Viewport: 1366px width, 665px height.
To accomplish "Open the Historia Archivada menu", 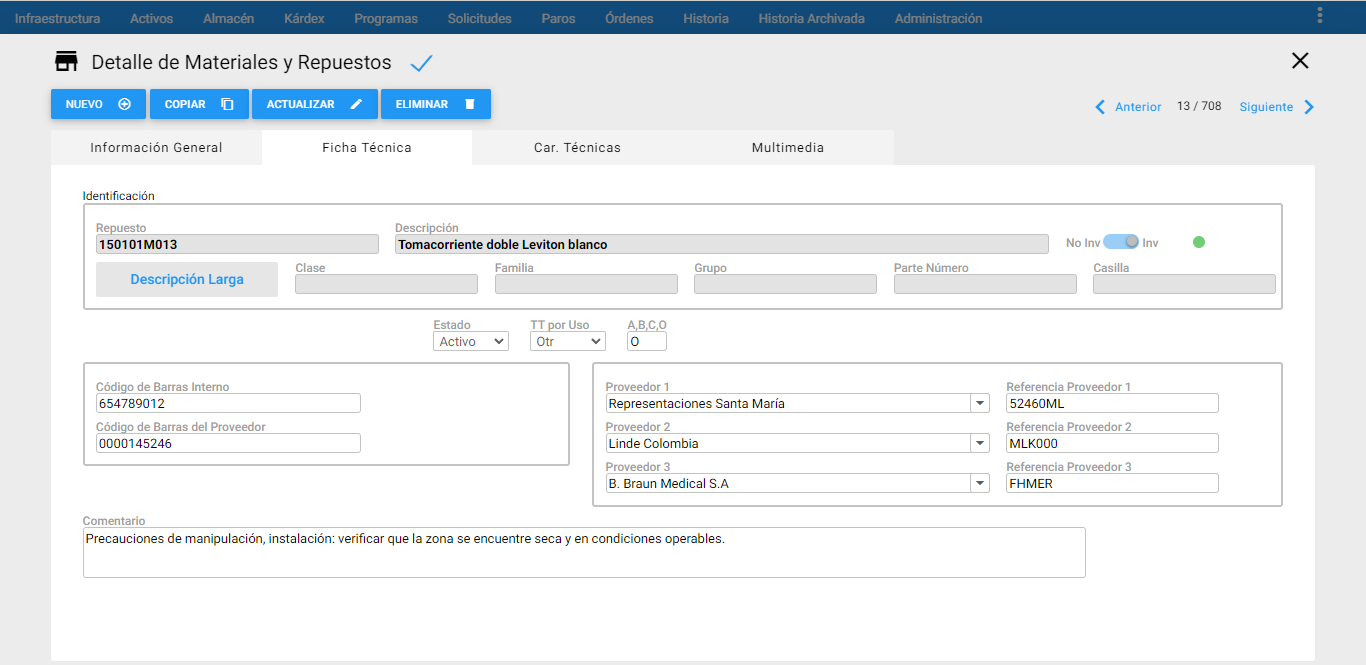I will click(811, 18).
